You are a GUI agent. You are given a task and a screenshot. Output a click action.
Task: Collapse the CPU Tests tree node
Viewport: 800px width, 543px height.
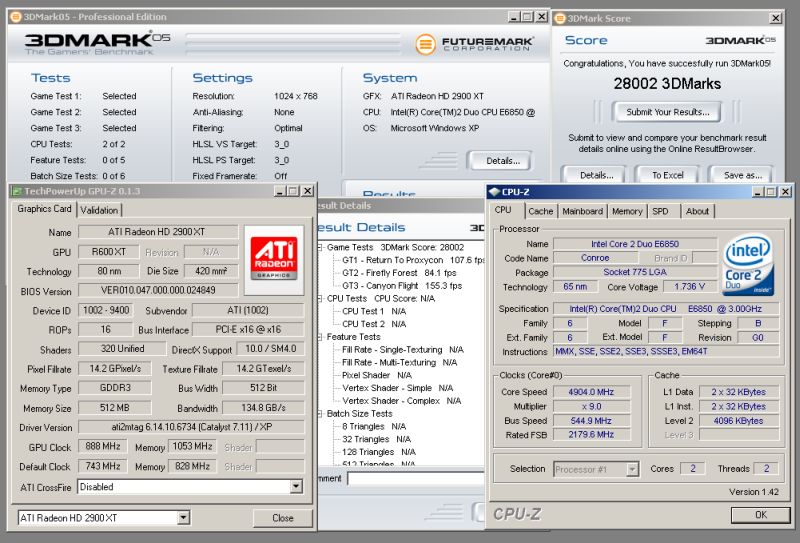coord(320,299)
